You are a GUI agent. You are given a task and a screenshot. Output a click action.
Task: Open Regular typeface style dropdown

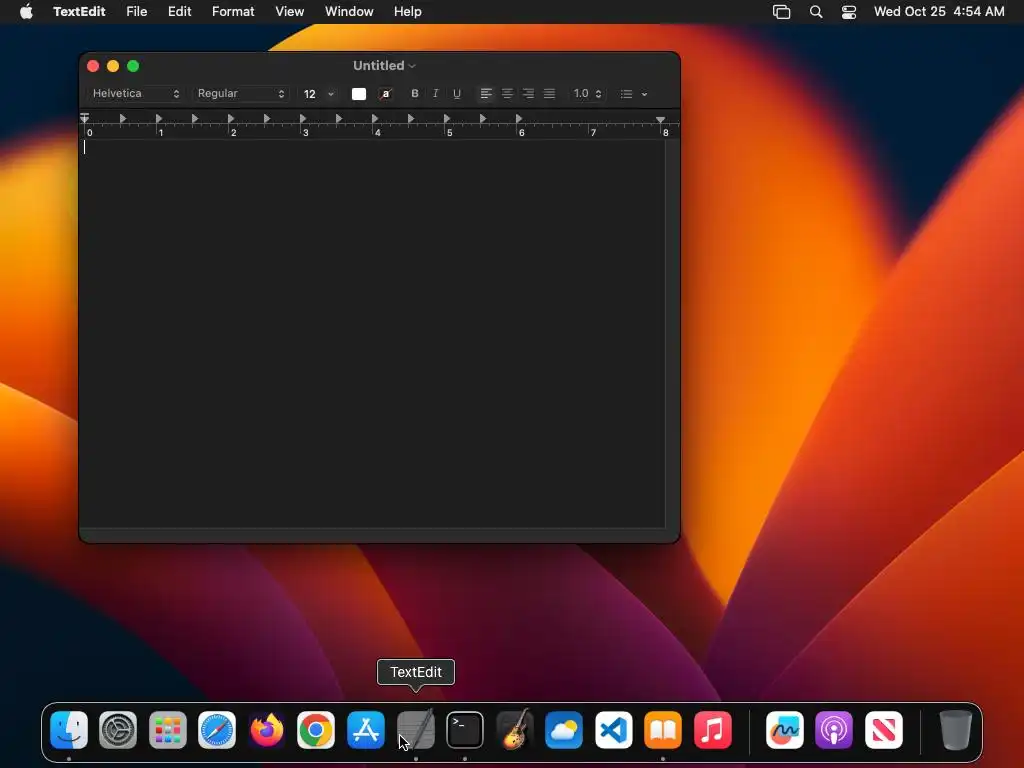coord(241,93)
